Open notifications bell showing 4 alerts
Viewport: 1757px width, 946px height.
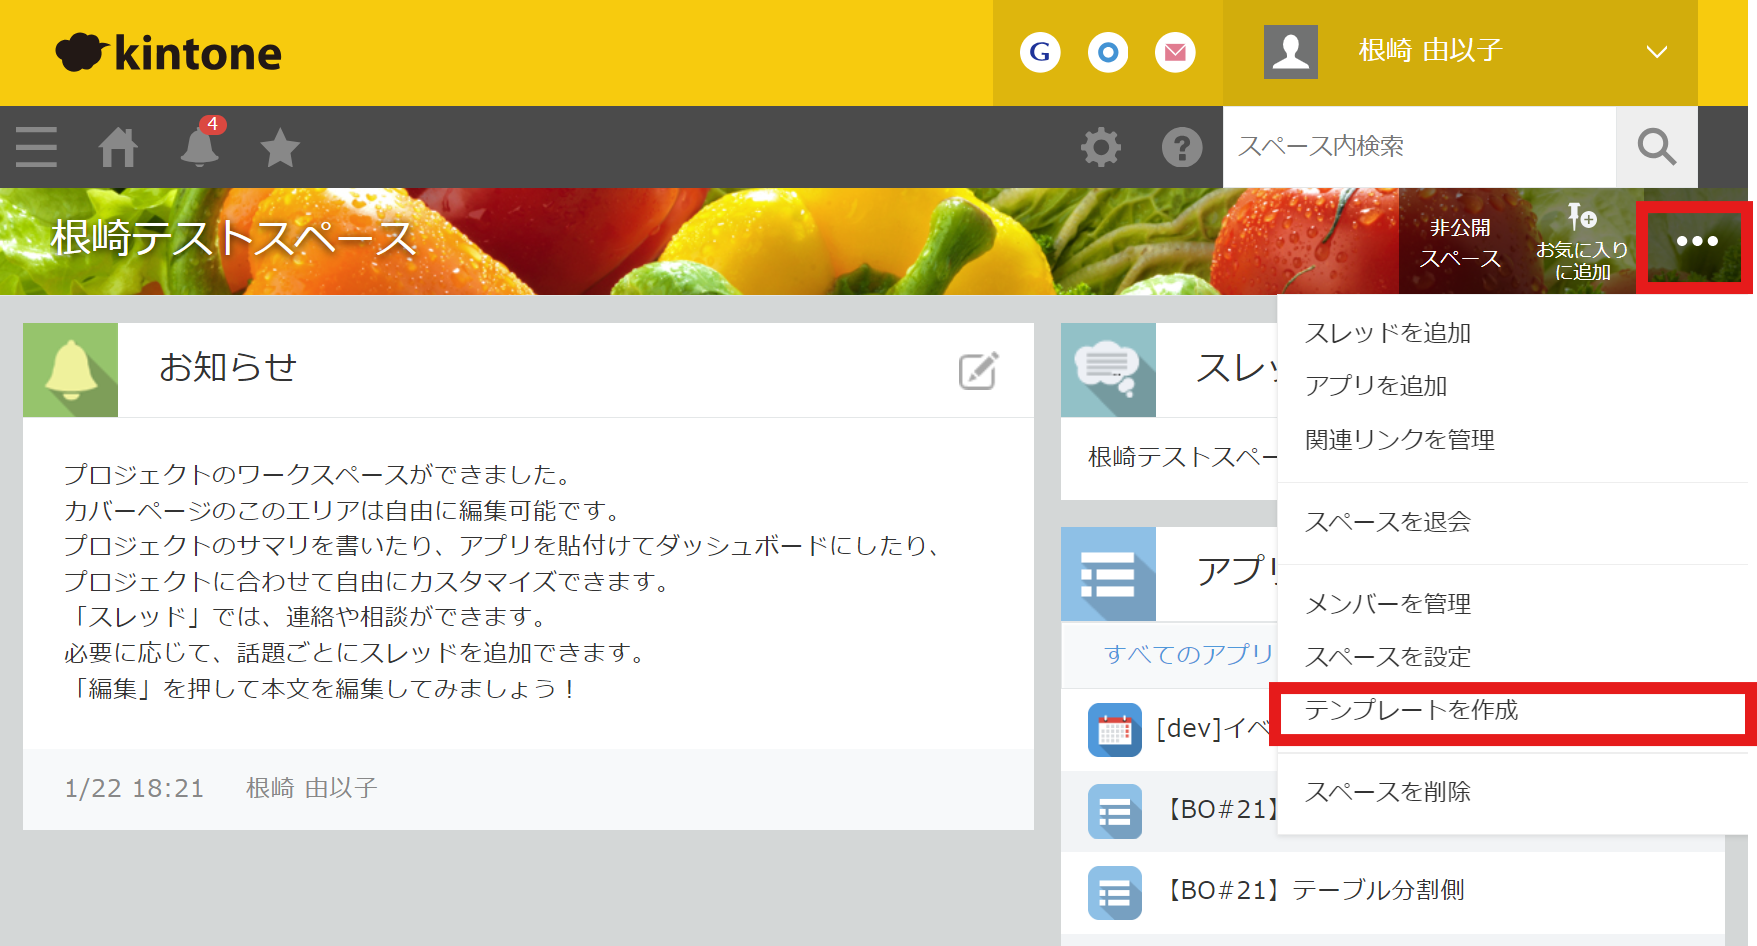click(x=199, y=147)
